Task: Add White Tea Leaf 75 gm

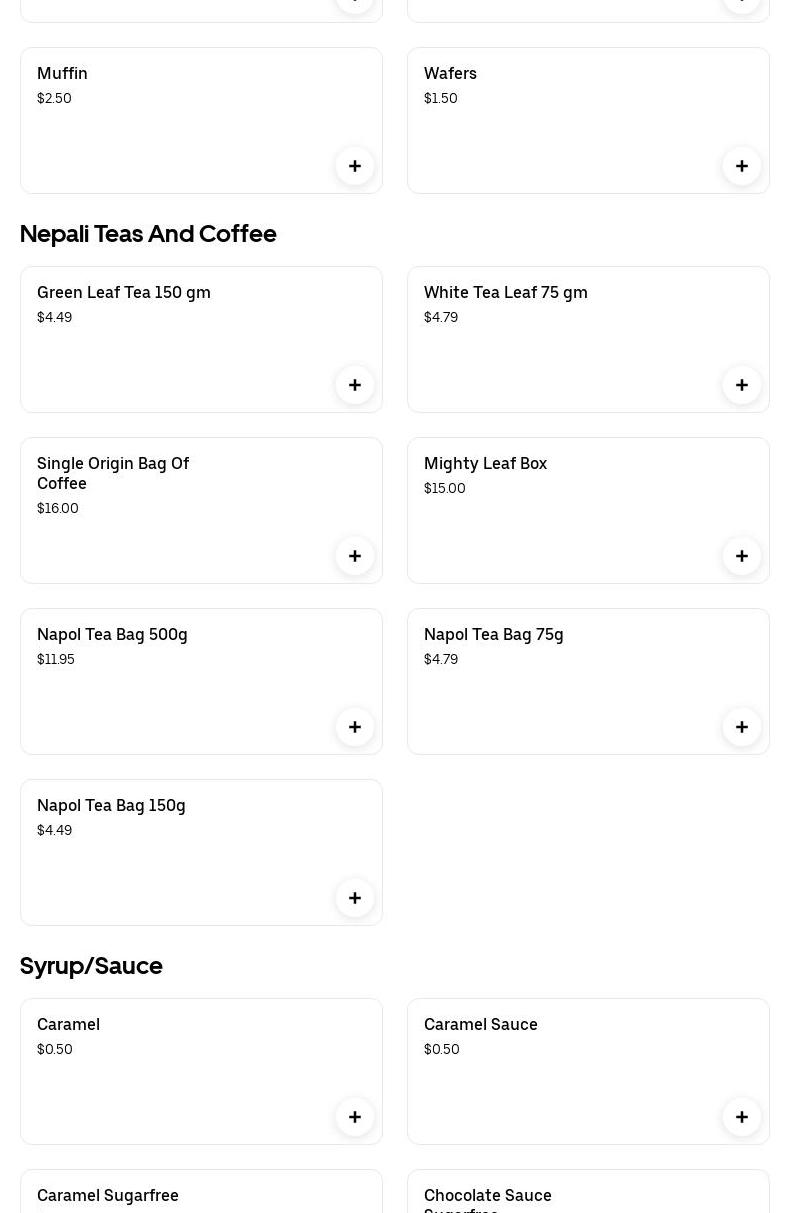Action: (x=742, y=385)
